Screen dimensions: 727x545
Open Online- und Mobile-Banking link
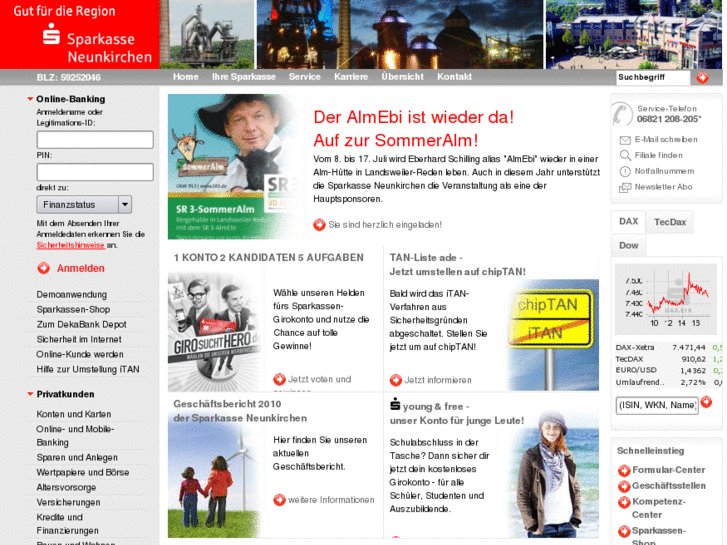tap(75, 436)
